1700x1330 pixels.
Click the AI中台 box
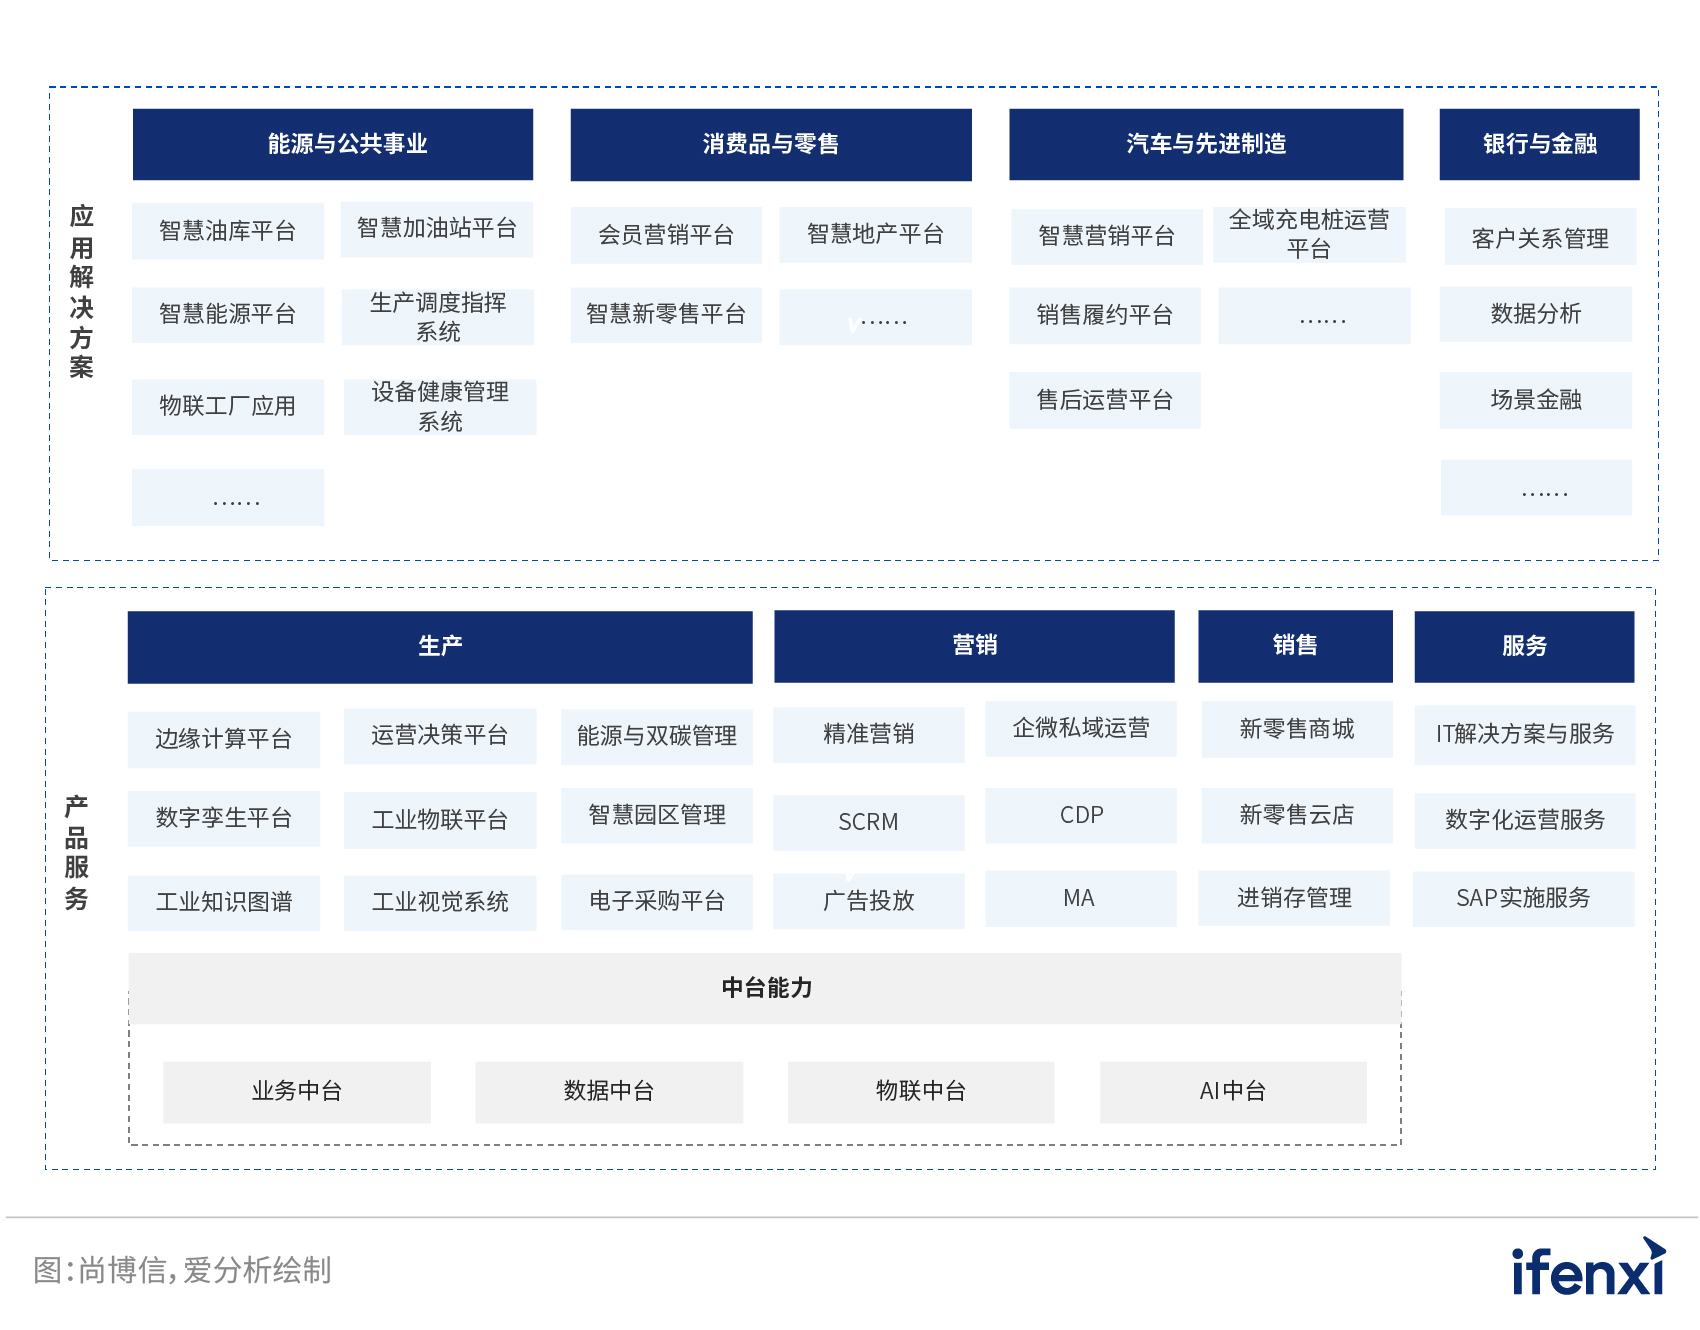point(1232,1091)
